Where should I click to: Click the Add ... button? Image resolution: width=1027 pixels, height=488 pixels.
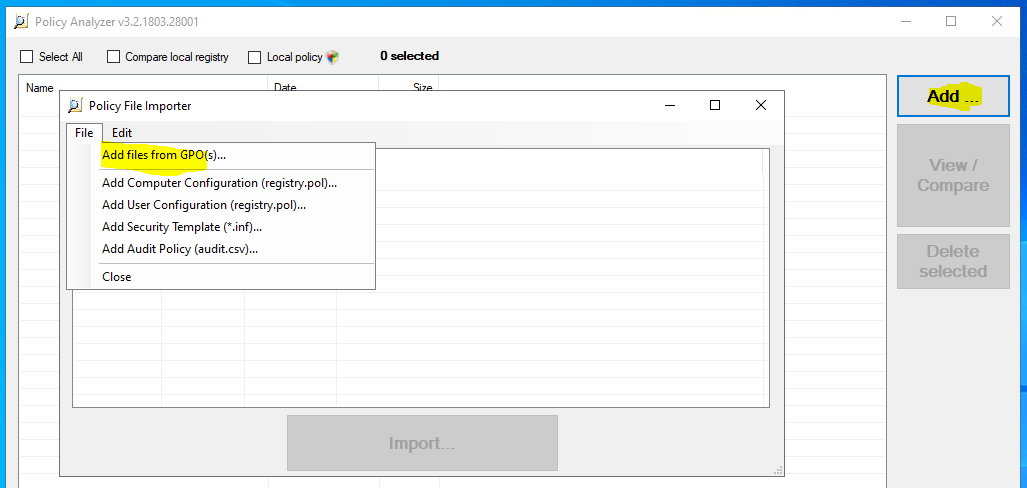click(x=953, y=96)
